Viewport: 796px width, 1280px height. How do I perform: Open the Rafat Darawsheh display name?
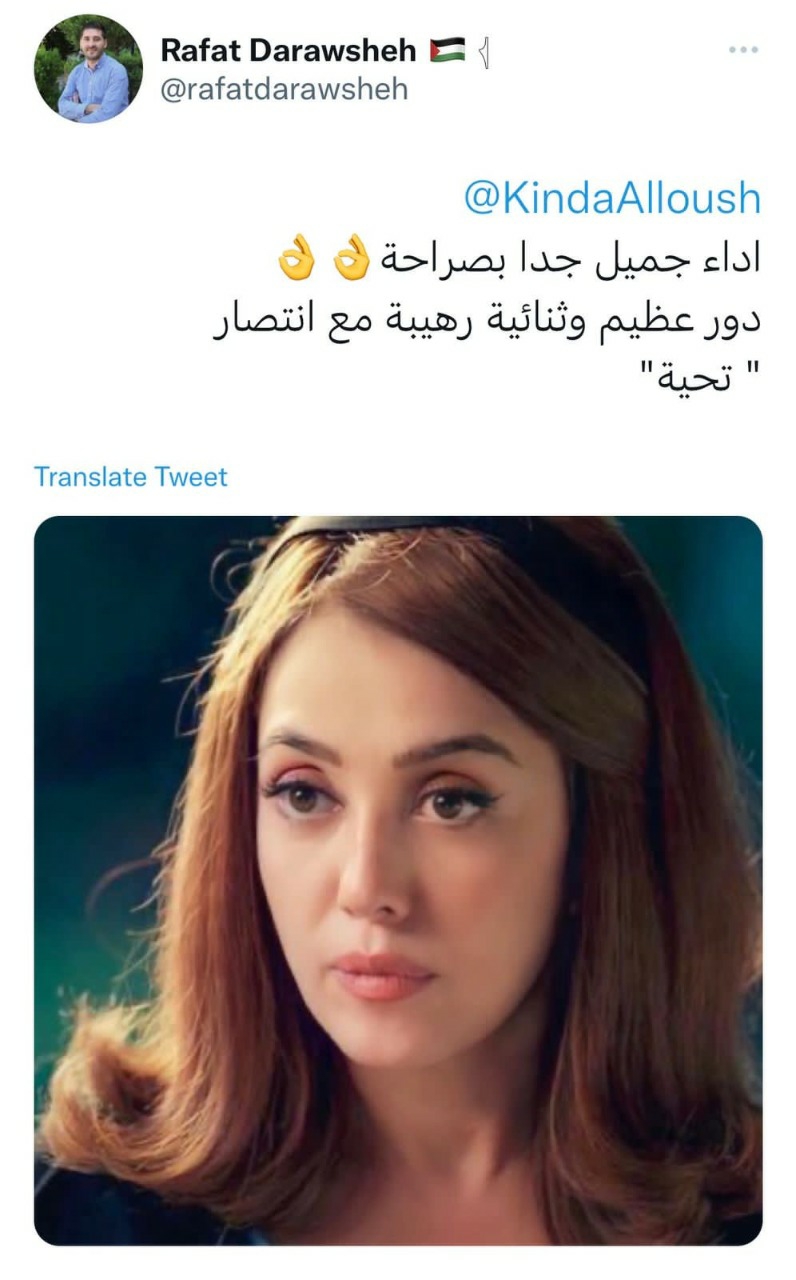[x=288, y=50]
